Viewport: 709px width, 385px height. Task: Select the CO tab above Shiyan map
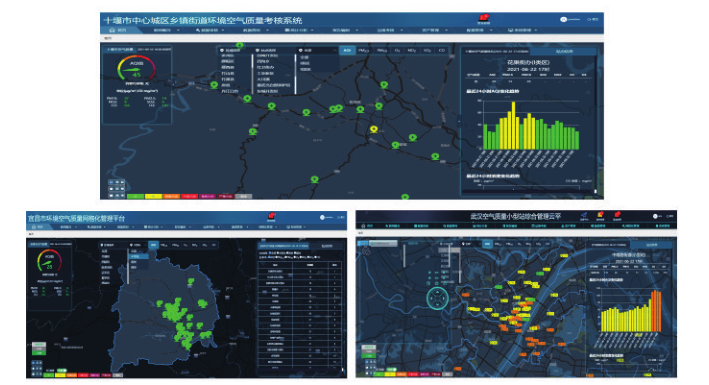442,50
